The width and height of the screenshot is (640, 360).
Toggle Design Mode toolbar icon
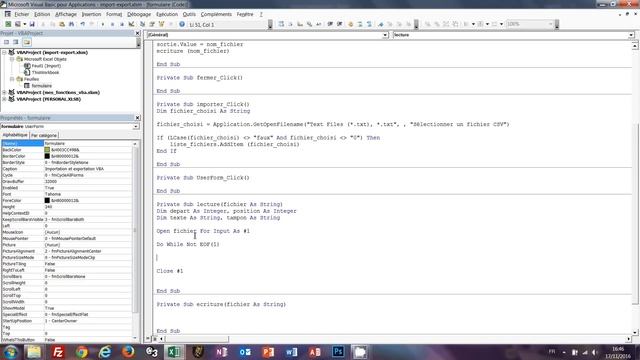point(131,24)
